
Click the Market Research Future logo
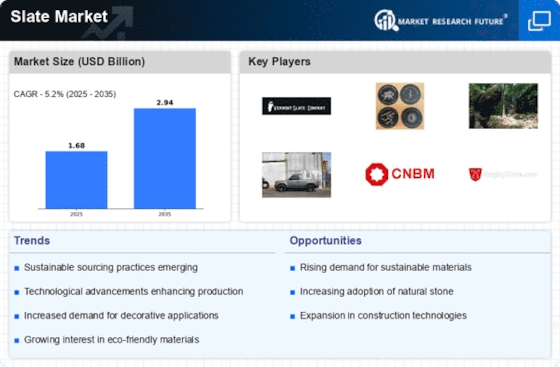(x=441, y=21)
